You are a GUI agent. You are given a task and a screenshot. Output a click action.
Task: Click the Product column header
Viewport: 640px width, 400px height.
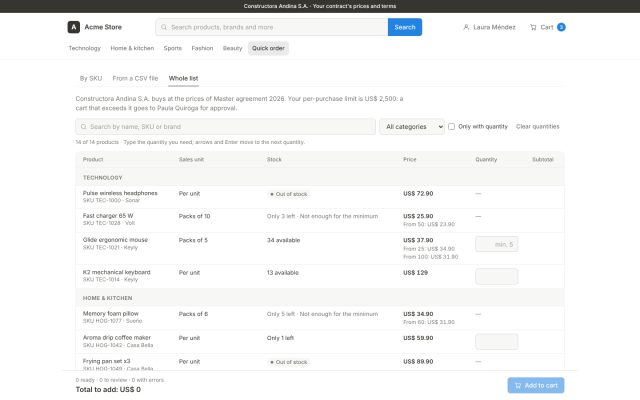click(x=93, y=160)
